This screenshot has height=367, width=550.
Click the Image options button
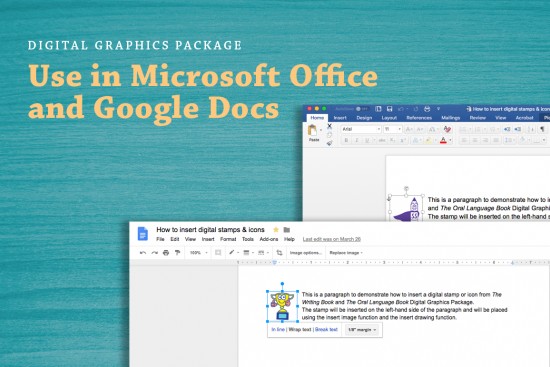point(306,253)
